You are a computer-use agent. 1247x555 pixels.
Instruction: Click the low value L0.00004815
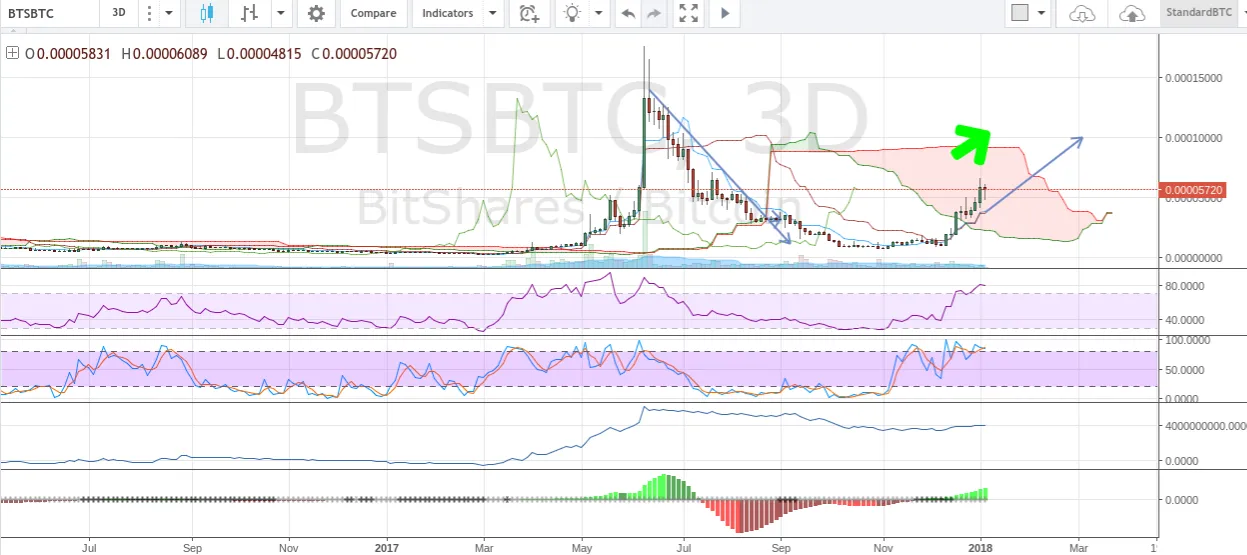(257, 53)
